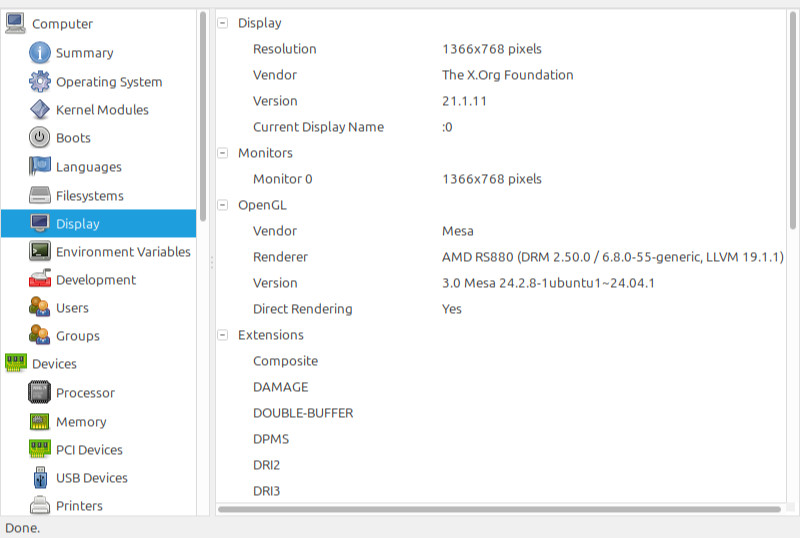
Task: Click the Devices category icon
Action: coord(15,363)
